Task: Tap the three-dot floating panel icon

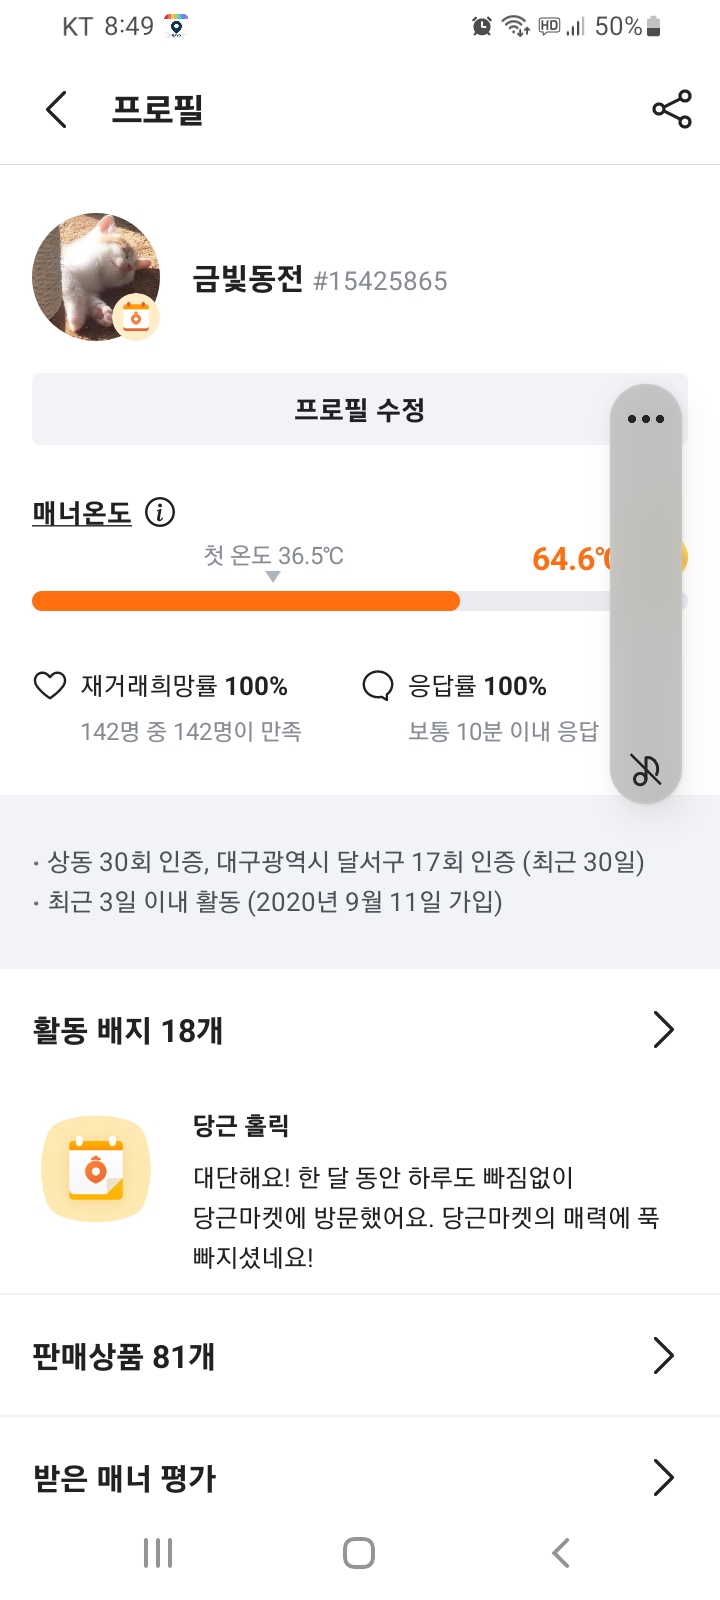Action: click(x=646, y=419)
